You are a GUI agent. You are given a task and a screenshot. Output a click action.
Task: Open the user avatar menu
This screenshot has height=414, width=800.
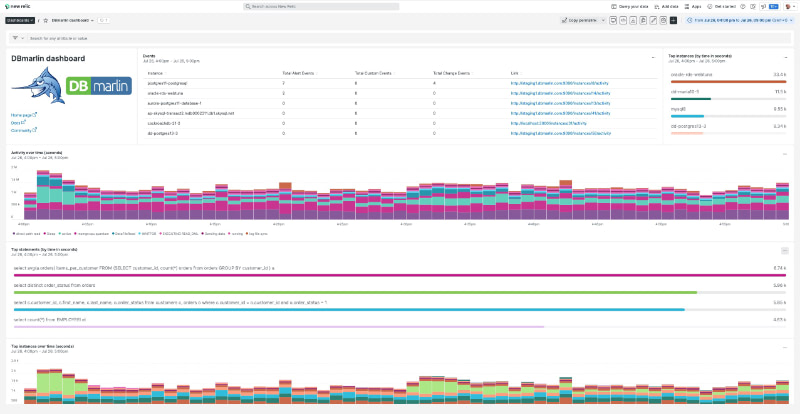pyautogui.click(x=789, y=6)
